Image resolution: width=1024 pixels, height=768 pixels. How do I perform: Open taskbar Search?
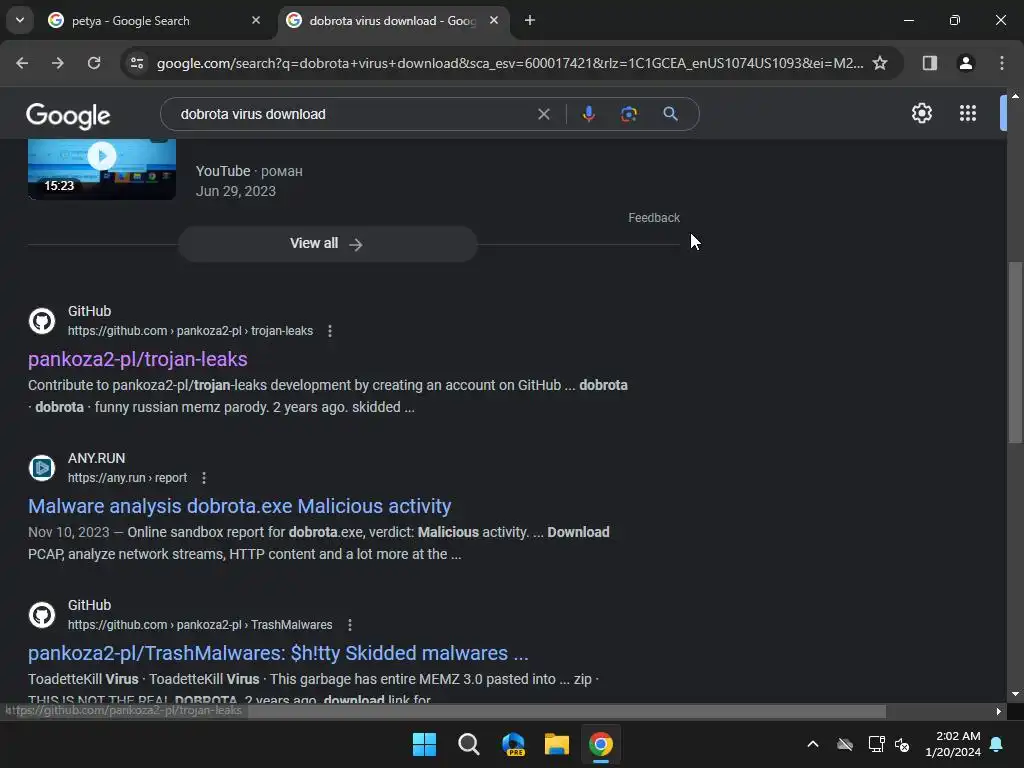(x=468, y=744)
